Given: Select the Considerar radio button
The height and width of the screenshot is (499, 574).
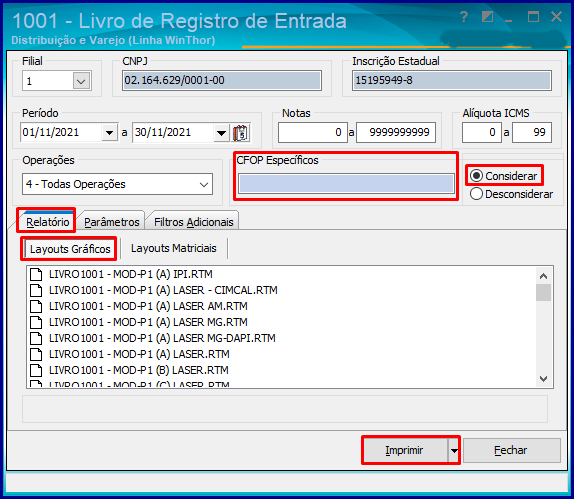Looking at the screenshot, I should [x=476, y=176].
